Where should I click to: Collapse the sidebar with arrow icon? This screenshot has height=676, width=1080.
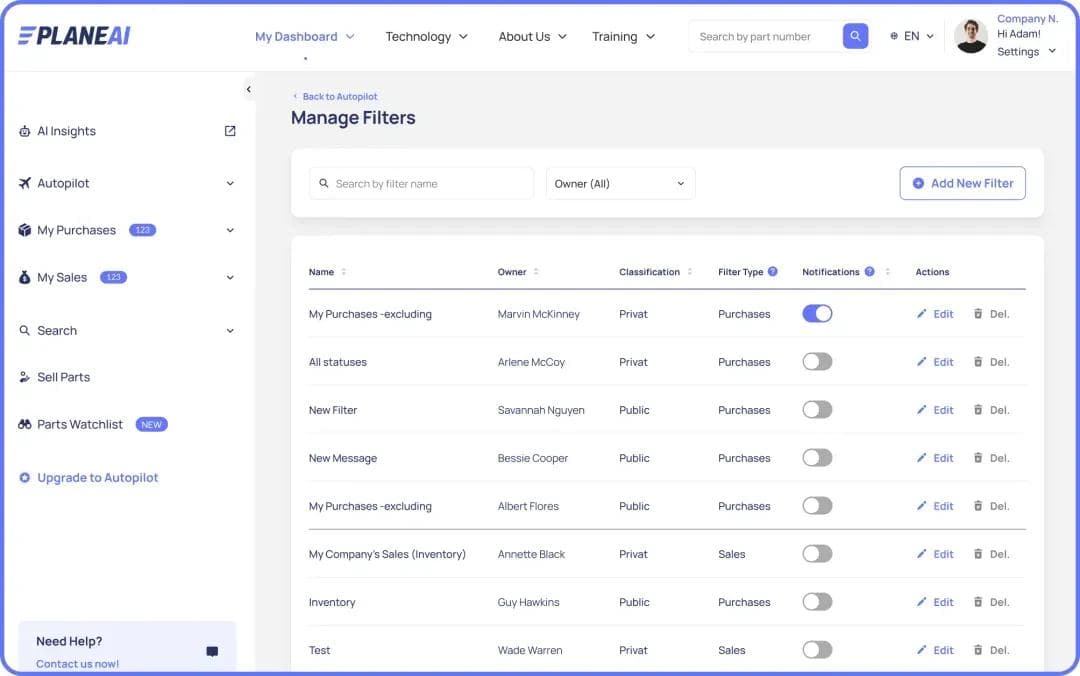248,90
